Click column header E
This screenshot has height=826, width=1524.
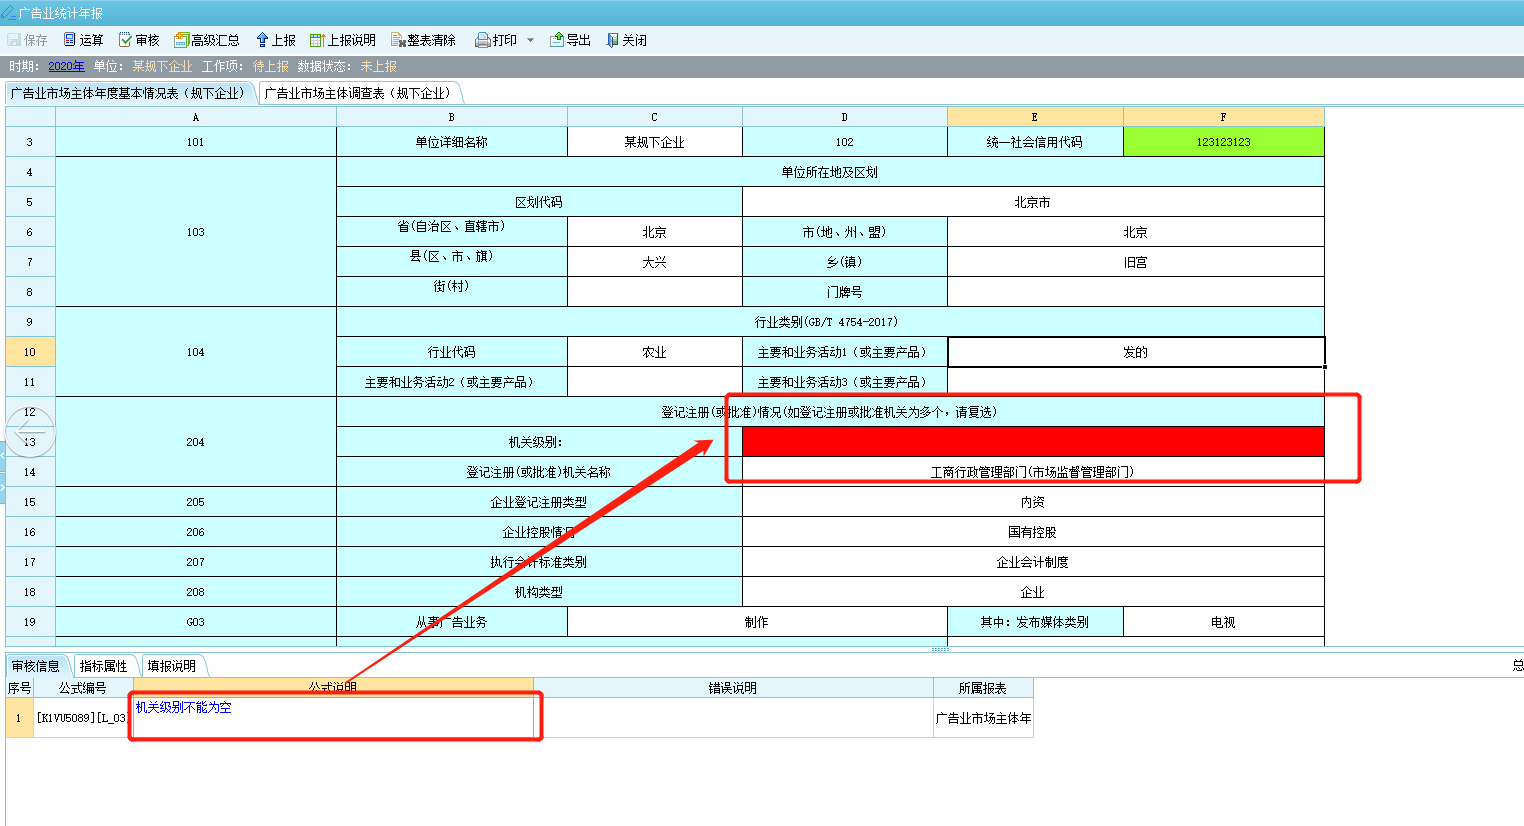coord(1034,117)
